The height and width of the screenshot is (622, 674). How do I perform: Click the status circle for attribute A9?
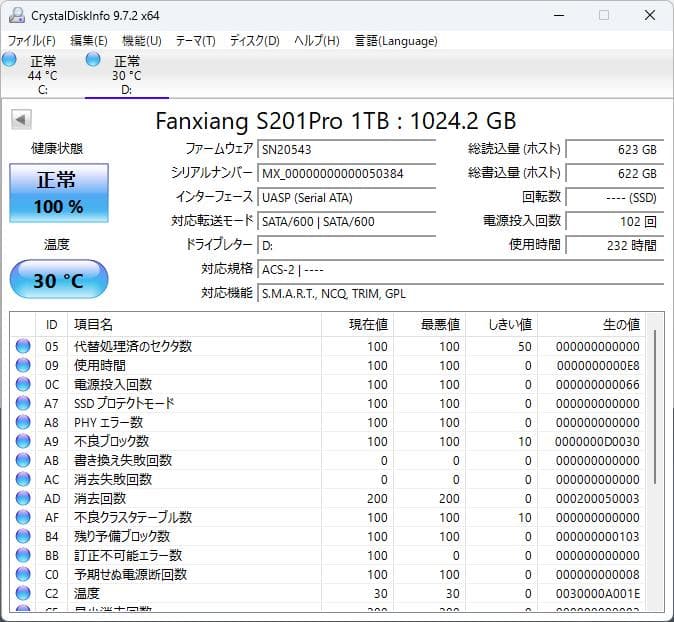tap(23, 441)
